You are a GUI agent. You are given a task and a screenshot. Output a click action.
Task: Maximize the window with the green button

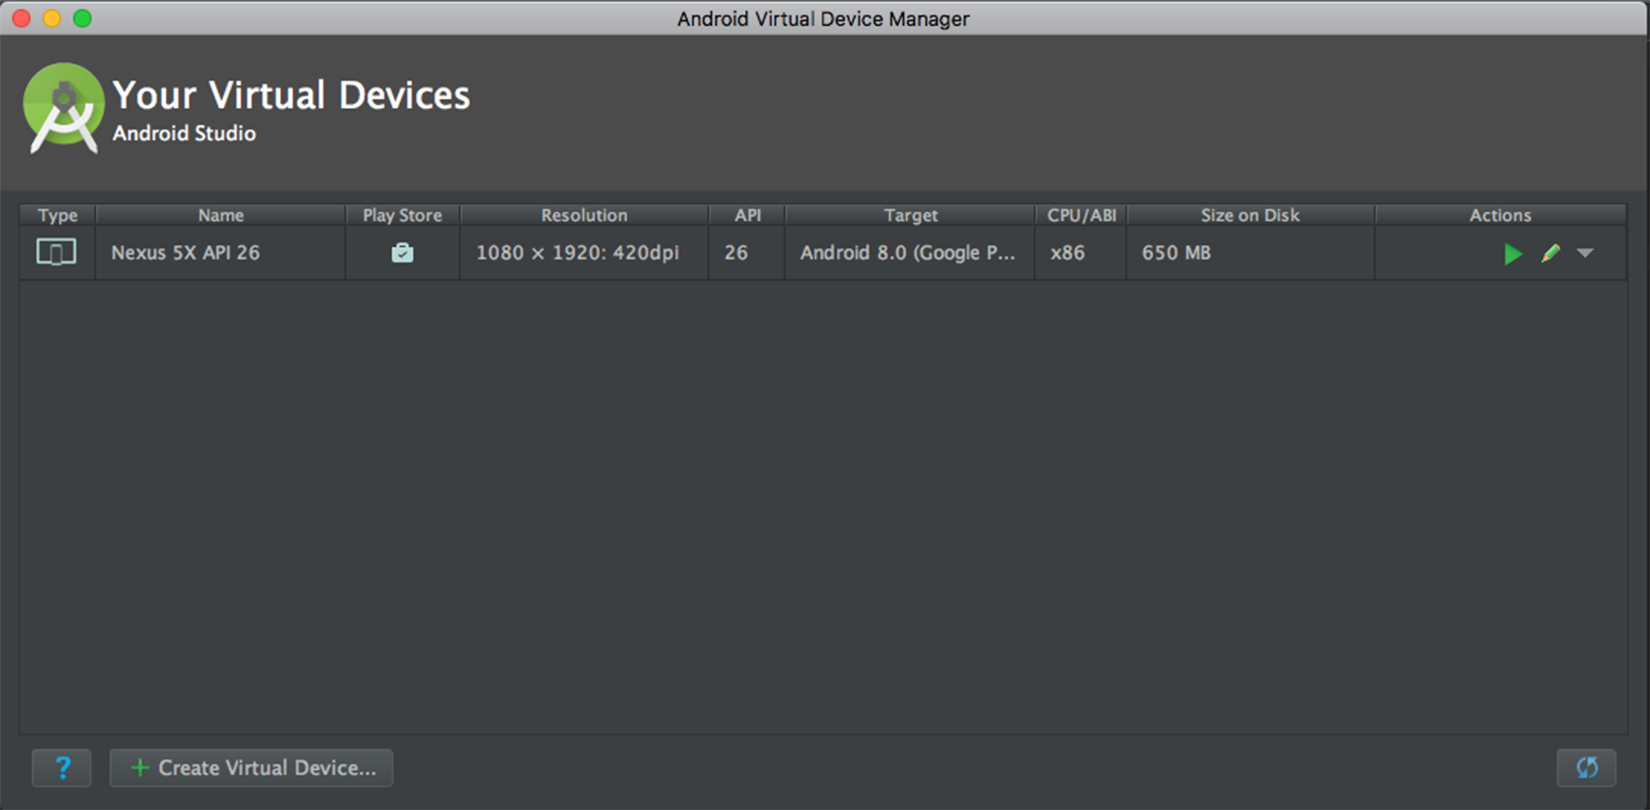click(83, 18)
